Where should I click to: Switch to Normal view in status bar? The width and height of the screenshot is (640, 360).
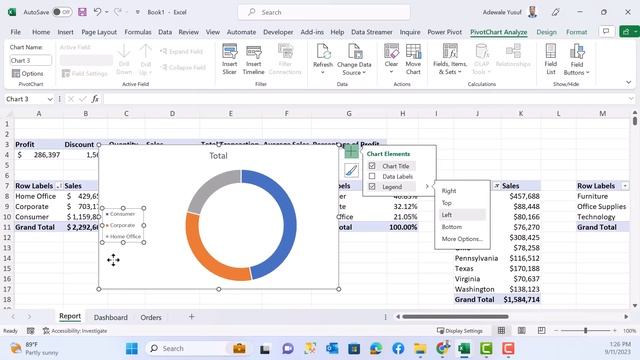[x=501, y=331]
